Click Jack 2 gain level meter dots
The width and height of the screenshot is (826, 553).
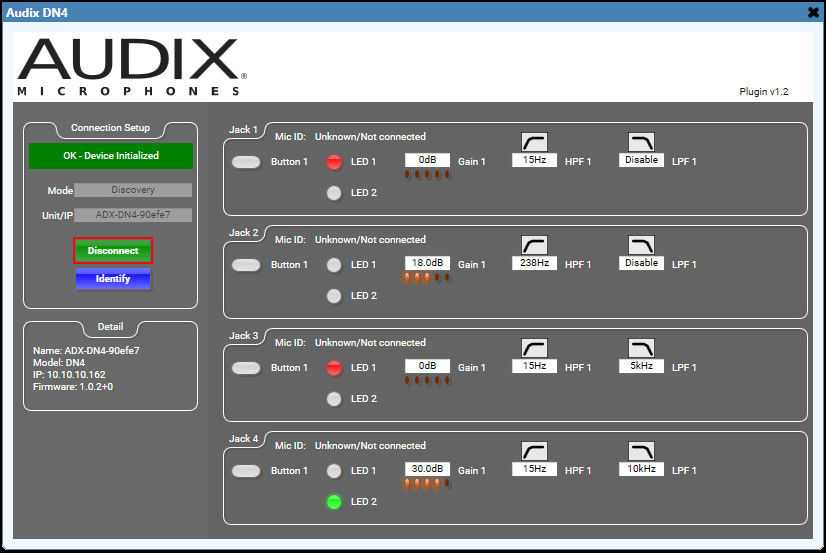427,277
